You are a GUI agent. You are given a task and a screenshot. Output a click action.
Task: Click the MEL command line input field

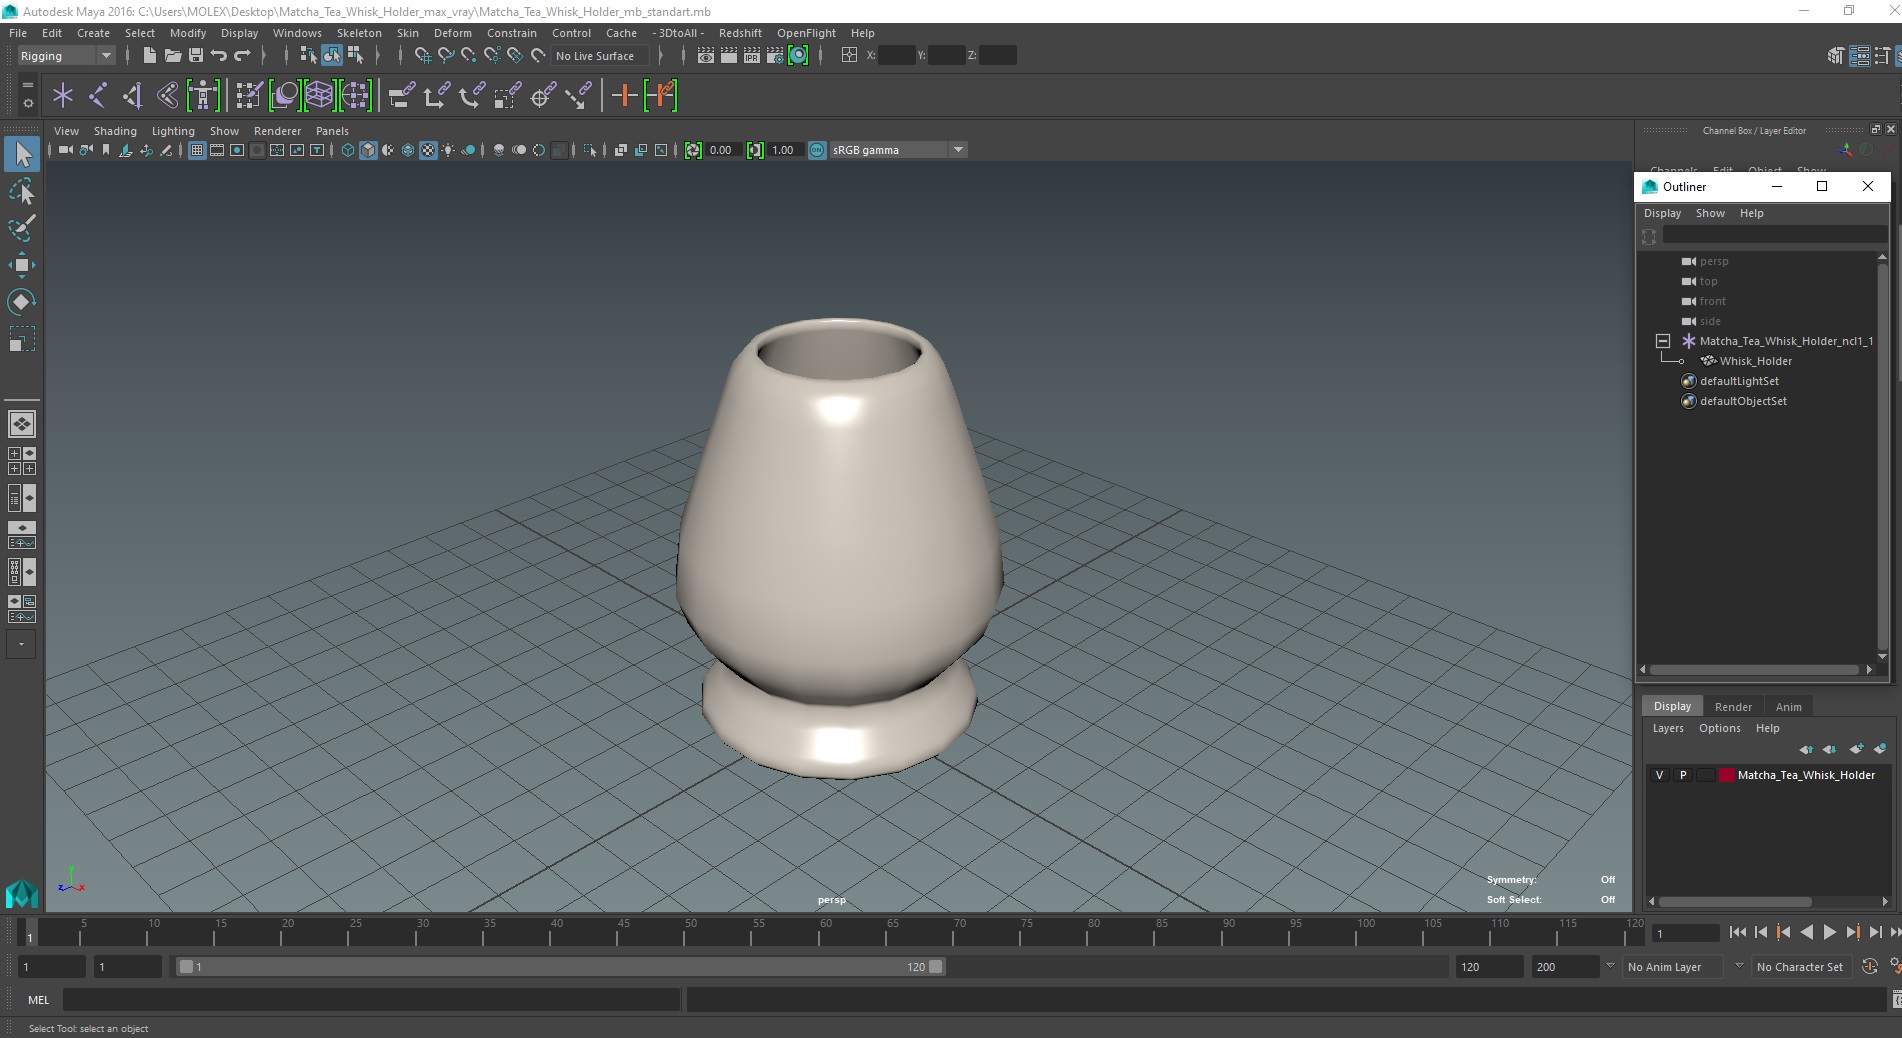[371, 999]
